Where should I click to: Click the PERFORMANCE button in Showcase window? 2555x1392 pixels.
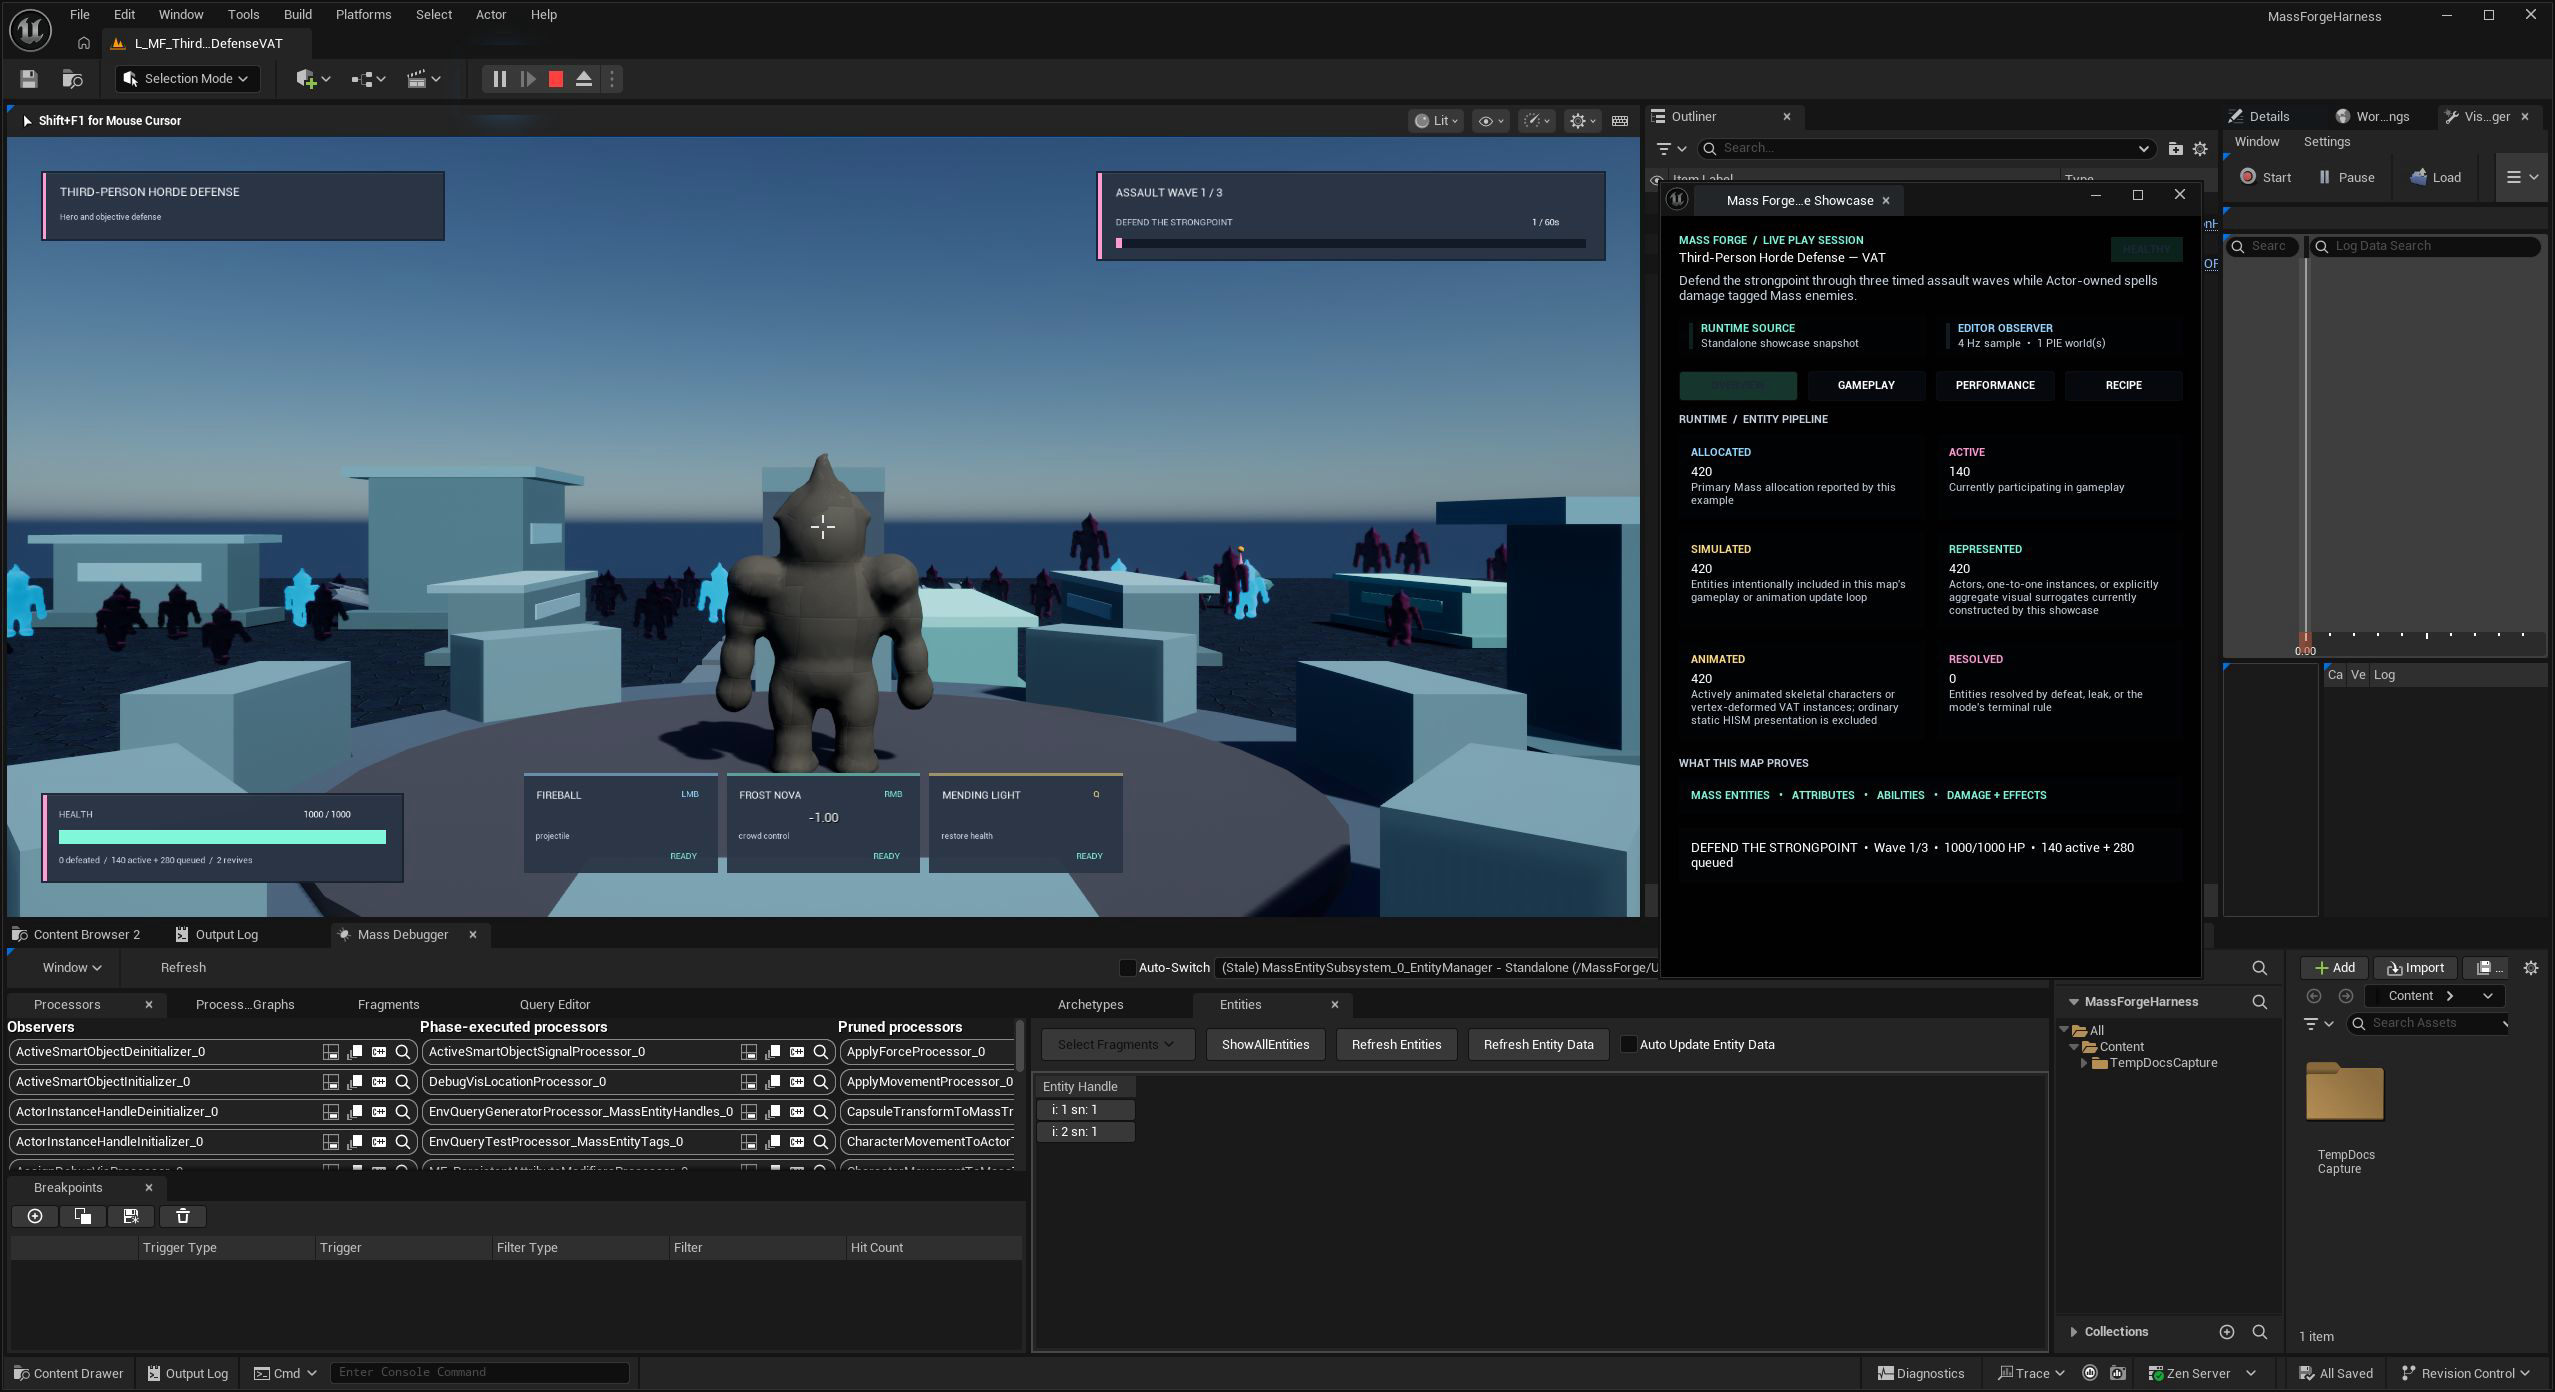tap(1995, 385)
